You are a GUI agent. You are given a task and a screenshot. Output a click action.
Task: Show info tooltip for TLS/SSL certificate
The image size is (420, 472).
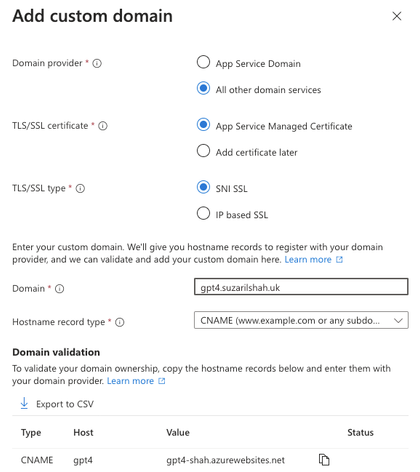click(103, 126)
